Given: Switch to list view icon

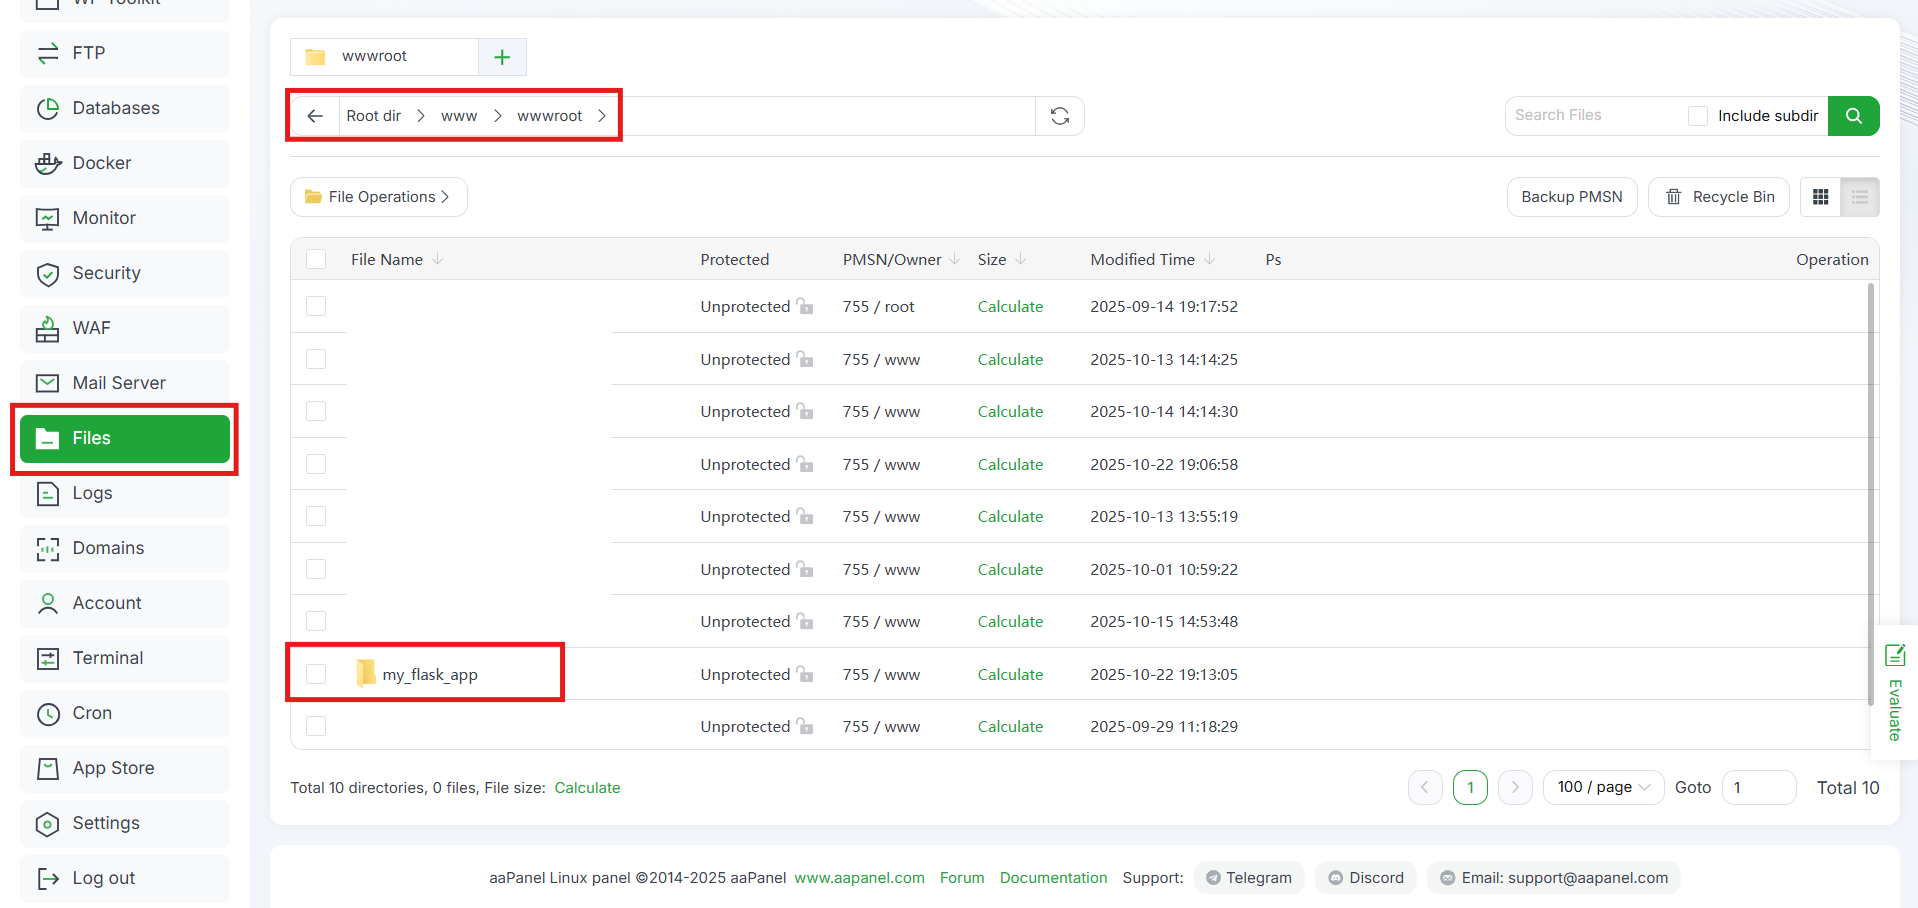Looking at the screenshot, I should point(1860,197).
